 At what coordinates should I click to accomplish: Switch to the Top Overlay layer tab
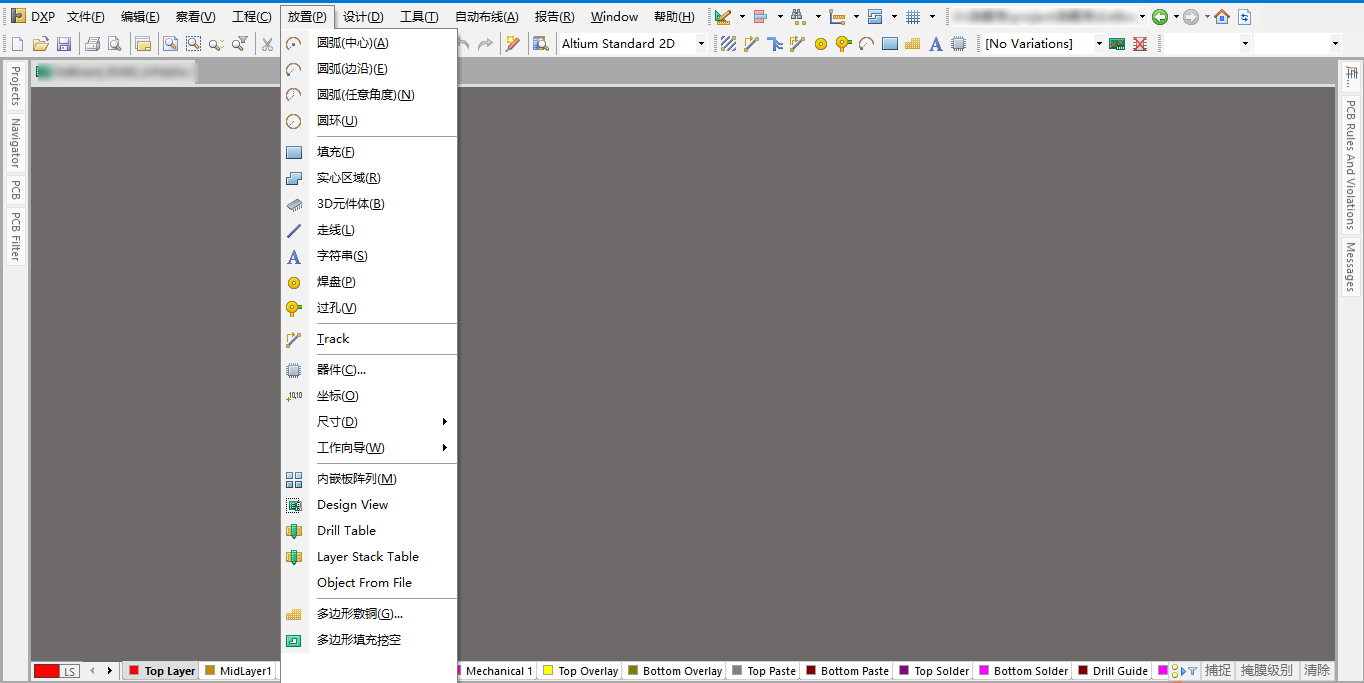[588, 671]
